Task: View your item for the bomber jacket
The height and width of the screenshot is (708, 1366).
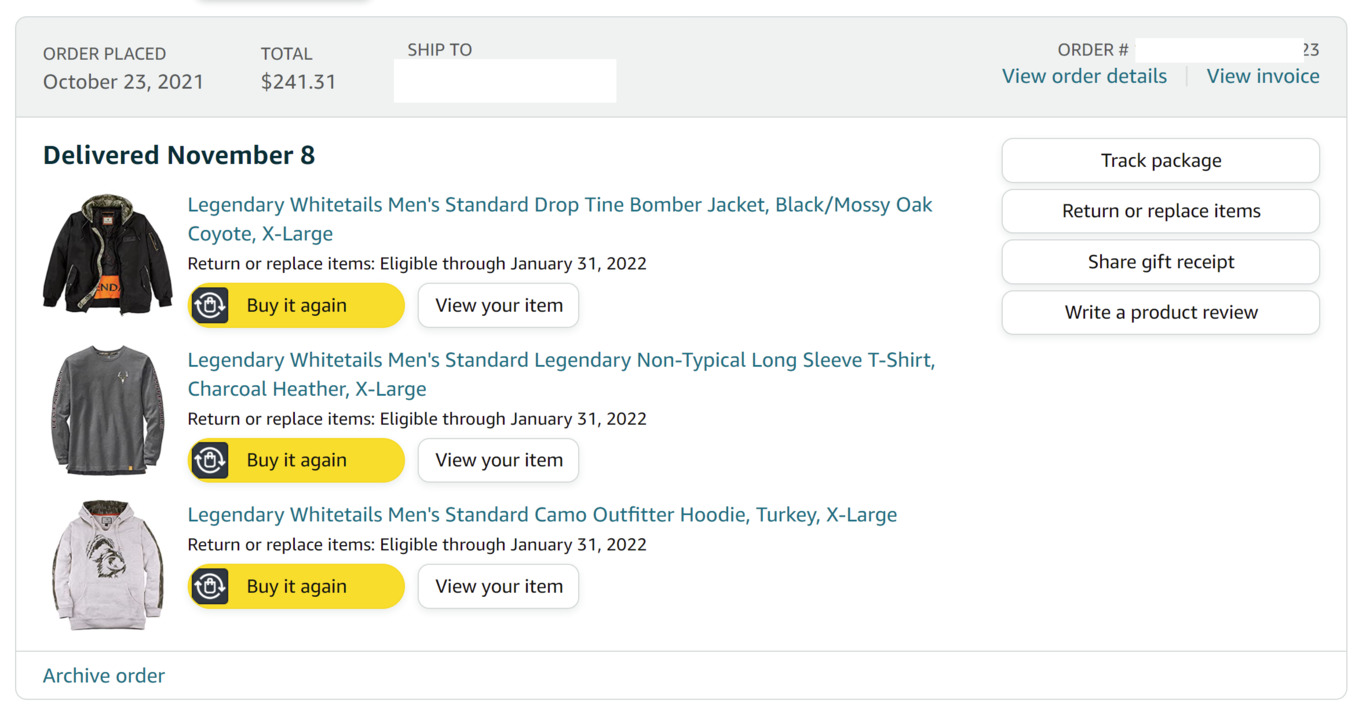Action: pos(498,305)
